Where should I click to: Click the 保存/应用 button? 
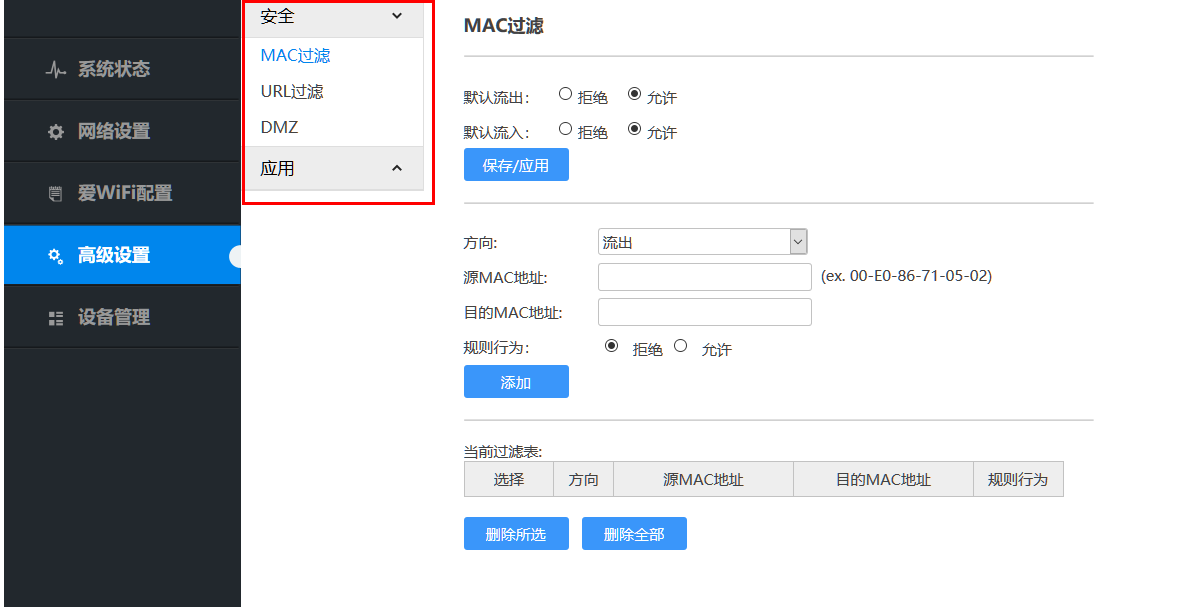pos(516,165)
